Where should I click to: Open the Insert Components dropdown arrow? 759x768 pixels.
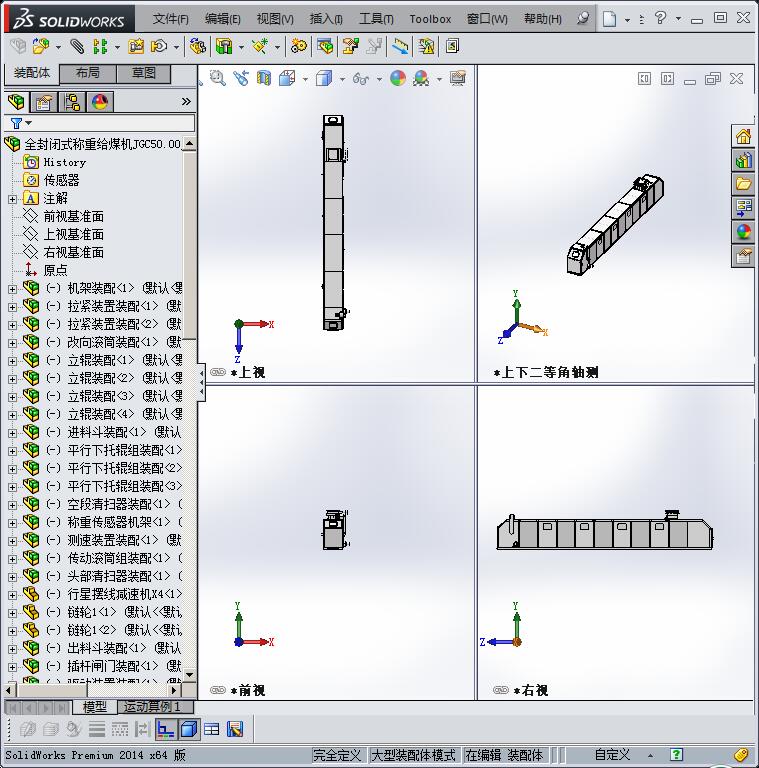(x=58, y=47)
